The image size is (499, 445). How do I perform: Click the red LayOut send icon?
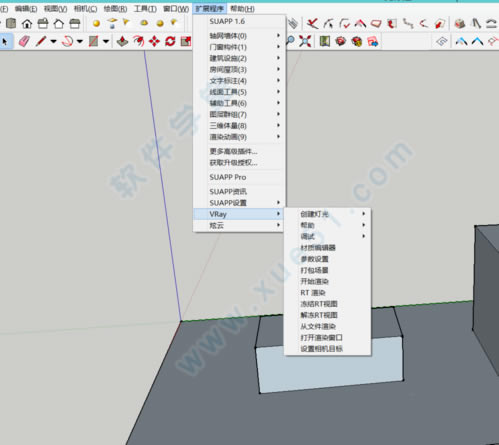pos(373,41)
